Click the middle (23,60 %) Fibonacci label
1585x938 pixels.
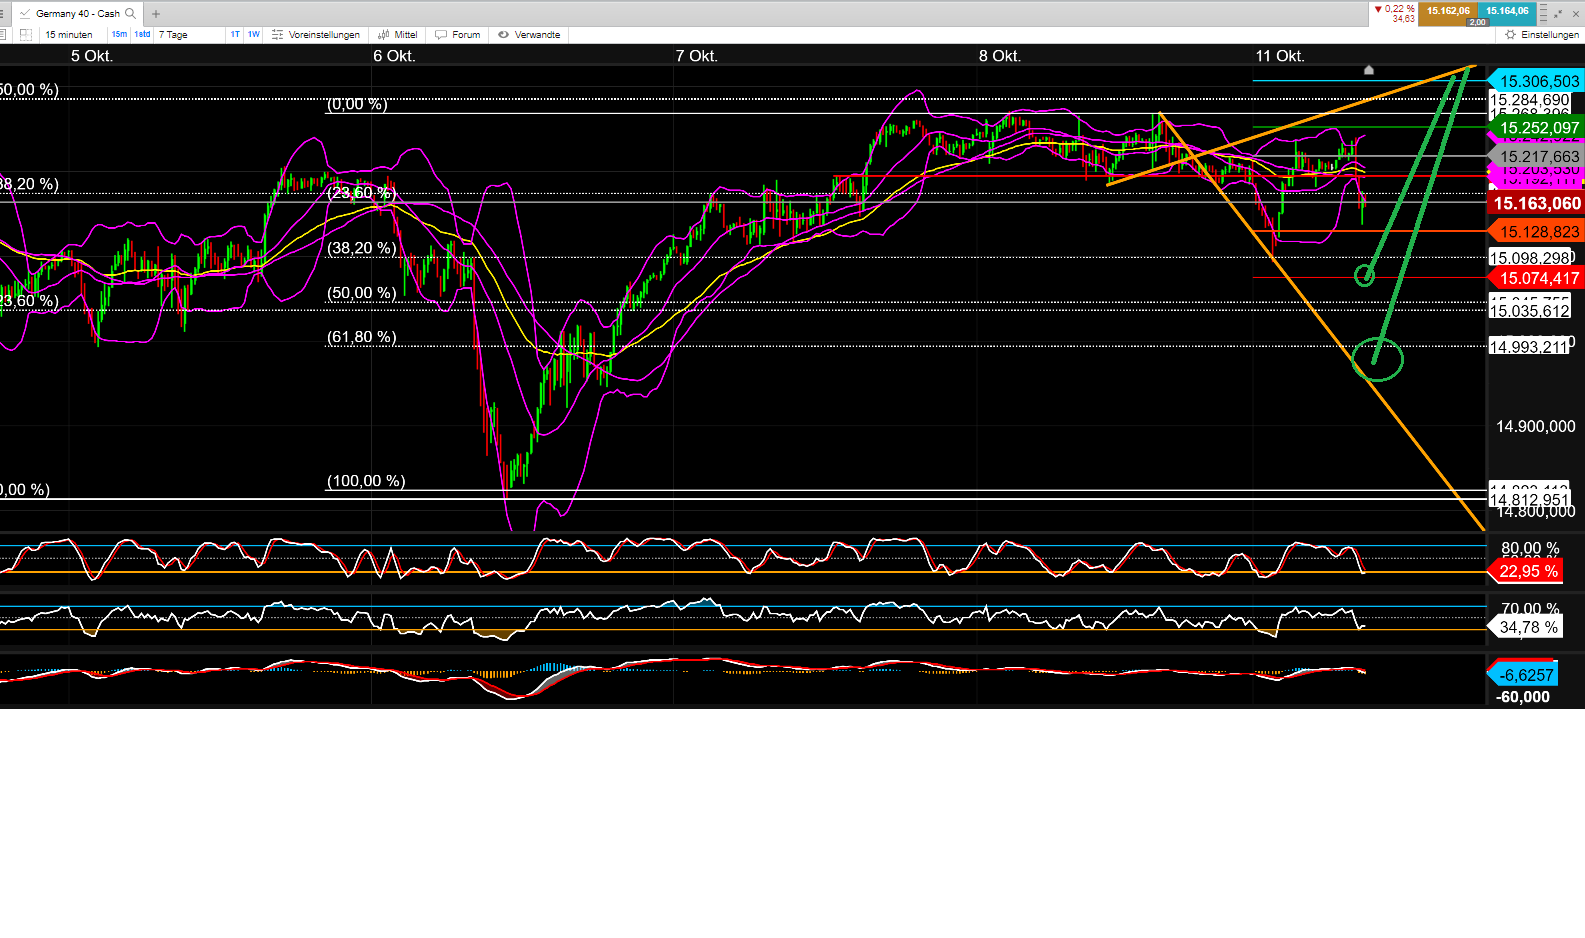tap(361, 193)
